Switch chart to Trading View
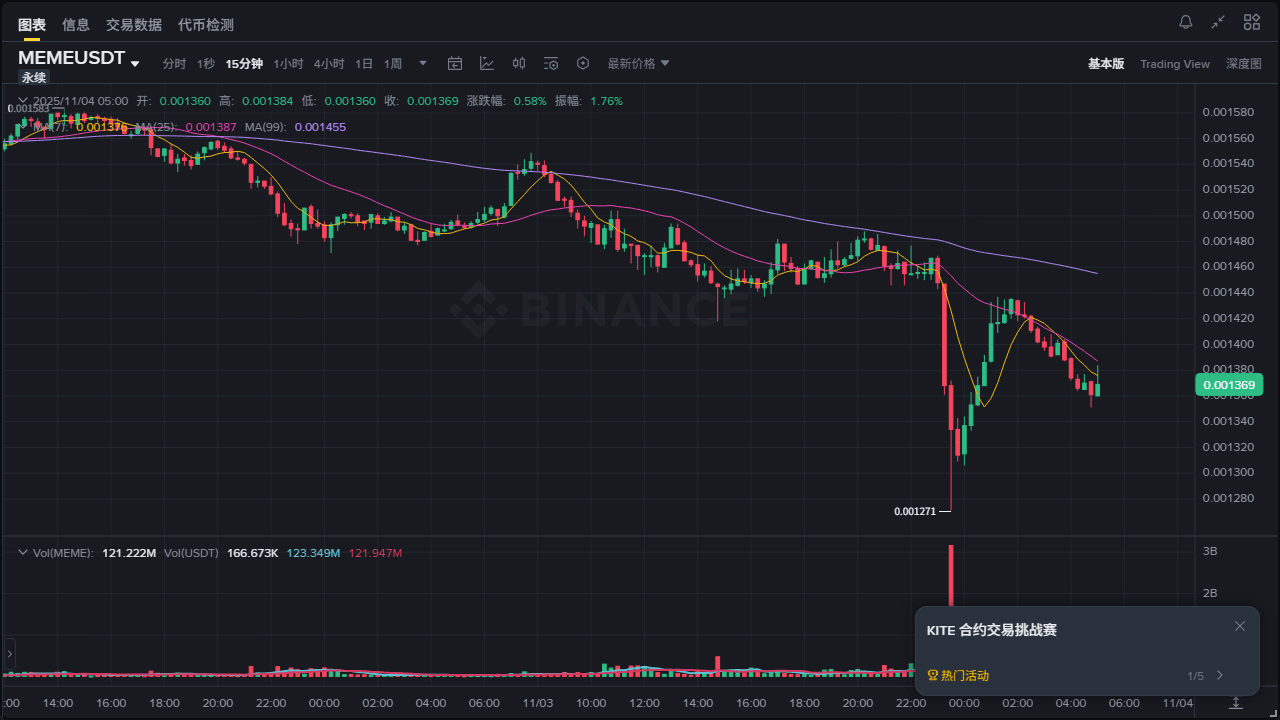 1174,64
